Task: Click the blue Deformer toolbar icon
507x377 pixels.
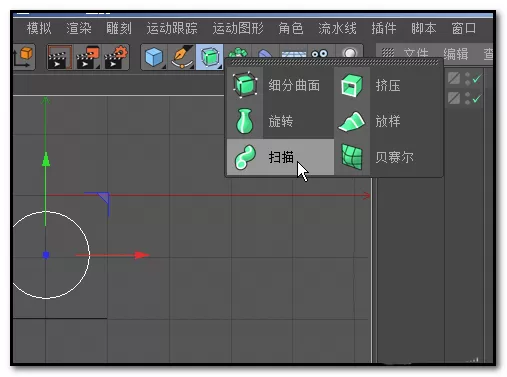Action: [265, 53]
